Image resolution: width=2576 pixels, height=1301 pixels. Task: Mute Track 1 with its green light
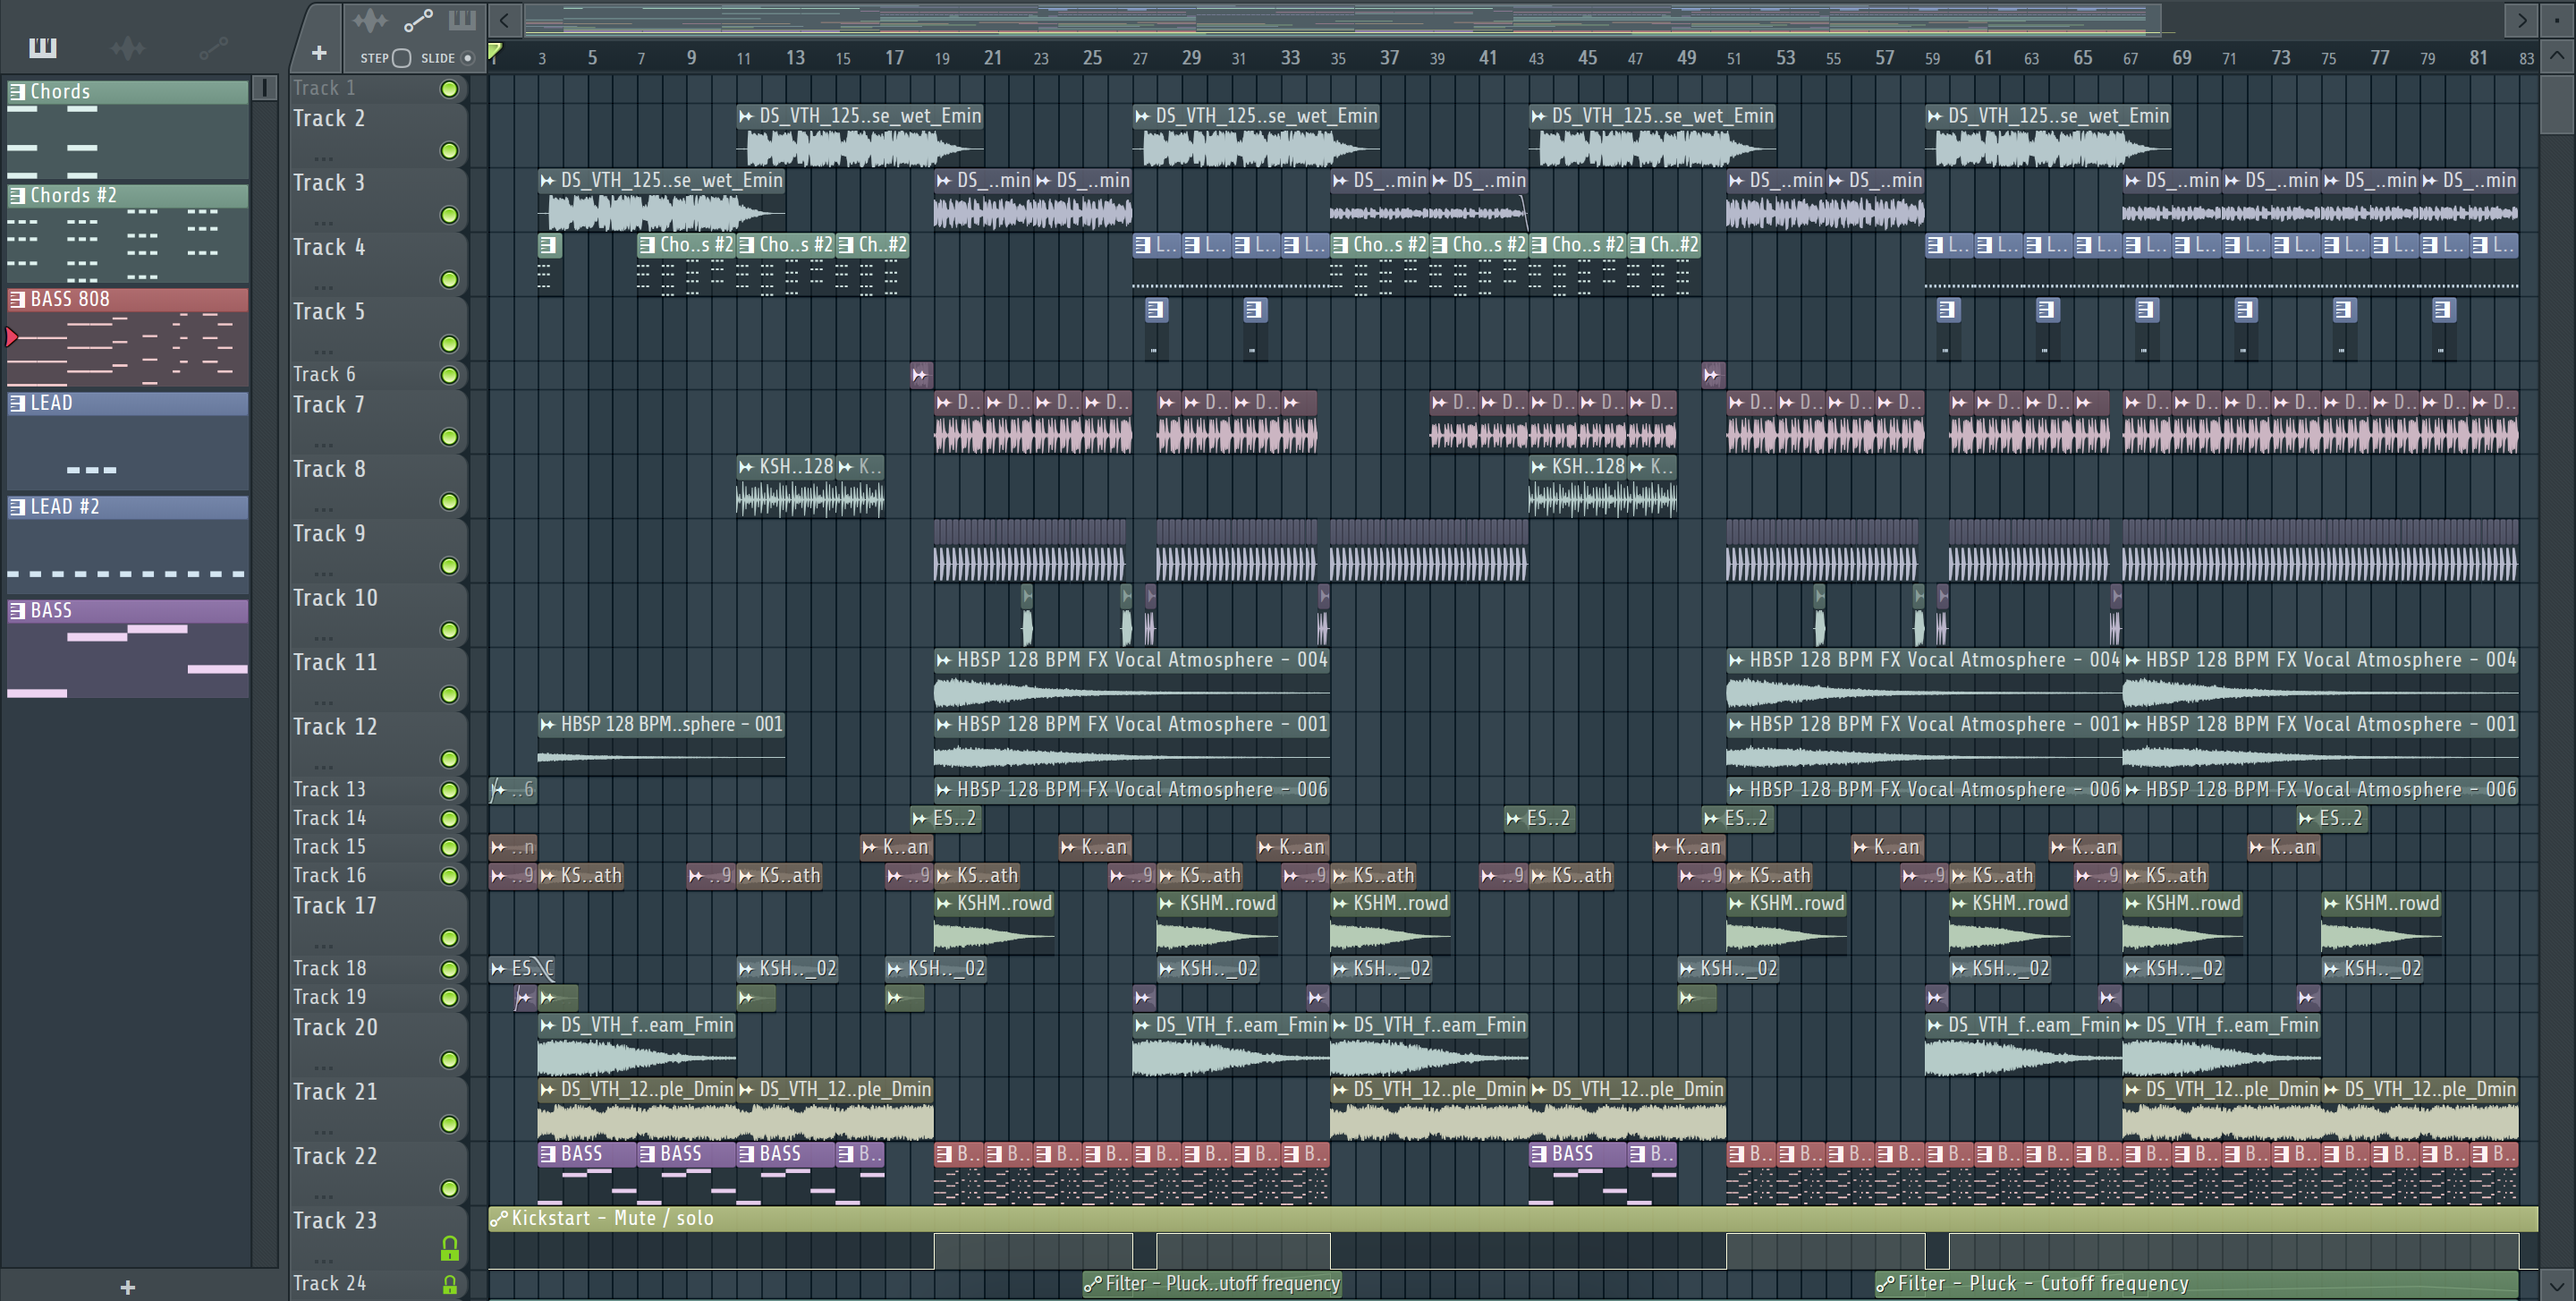pyautogui.click(x=450, y=89)
